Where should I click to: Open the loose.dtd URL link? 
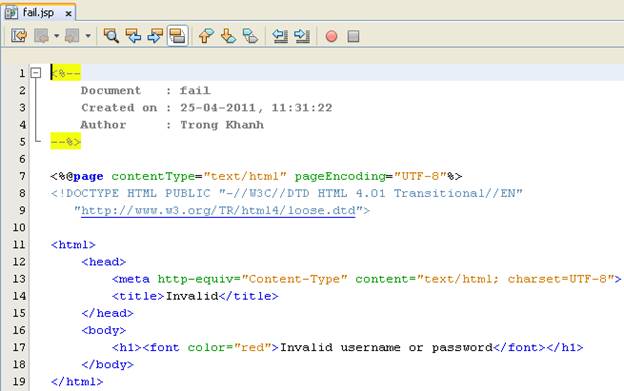[218, 210]
